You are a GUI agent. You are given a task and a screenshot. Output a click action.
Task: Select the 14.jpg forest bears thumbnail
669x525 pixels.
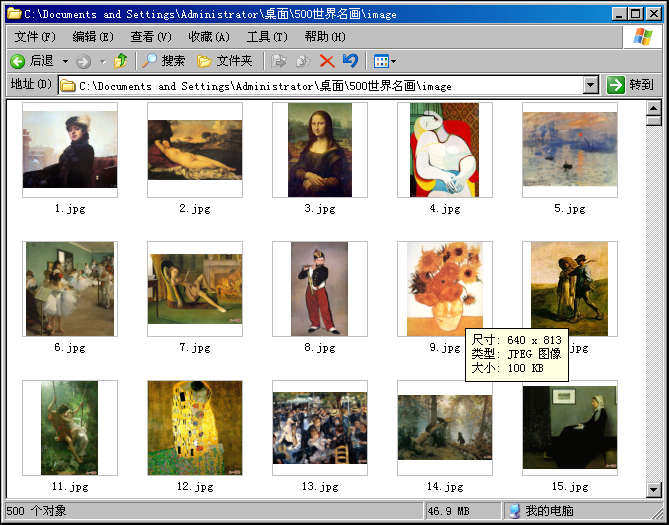click(445, 428)
